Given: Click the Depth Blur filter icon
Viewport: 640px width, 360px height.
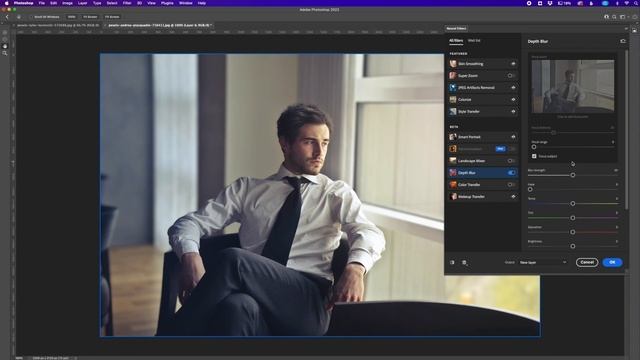Looking at the screenshot, I should (453, 173).
